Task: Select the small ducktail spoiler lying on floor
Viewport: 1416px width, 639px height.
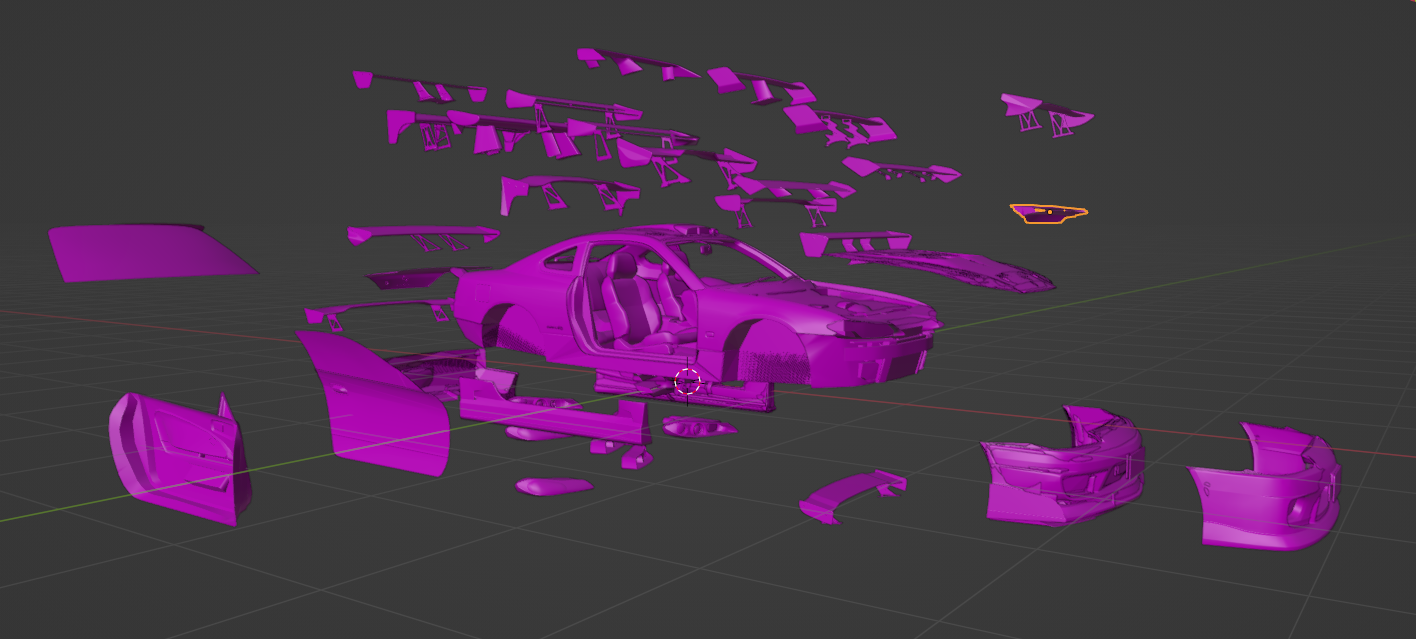Action: (848, 494)
